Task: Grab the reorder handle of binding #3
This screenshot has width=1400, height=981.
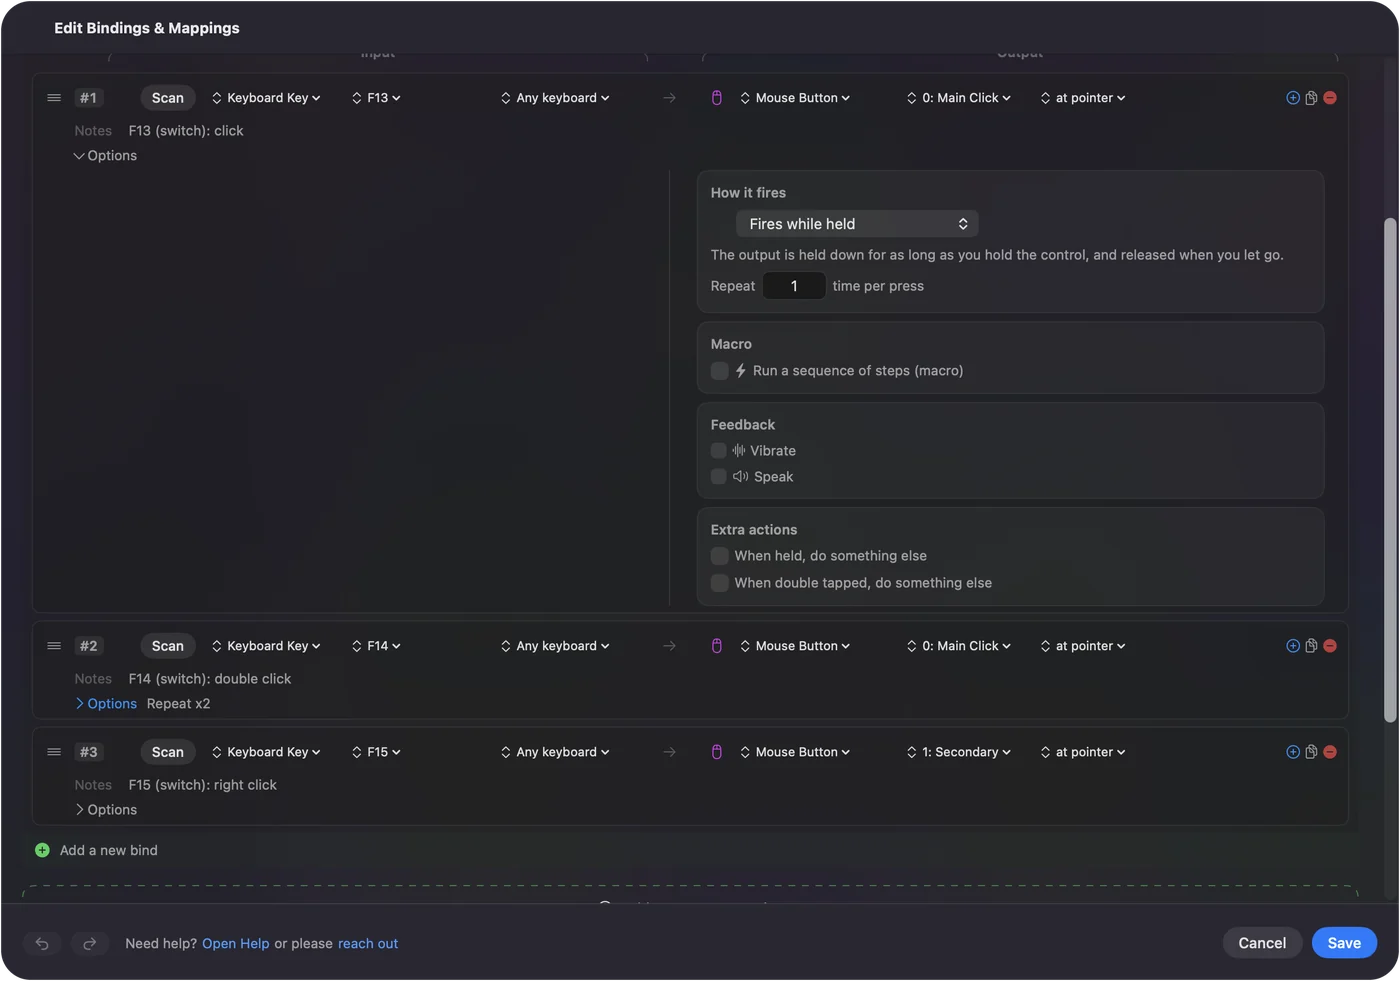Action: [x=54, y=752]
